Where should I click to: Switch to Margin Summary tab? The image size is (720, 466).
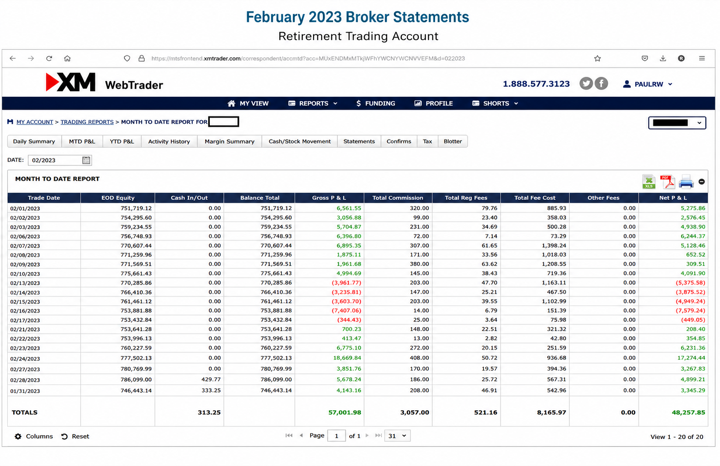point(229,141)
